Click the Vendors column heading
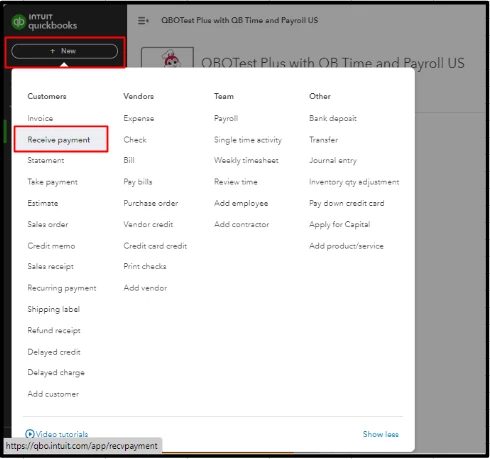490x459 pixels. 138,96
